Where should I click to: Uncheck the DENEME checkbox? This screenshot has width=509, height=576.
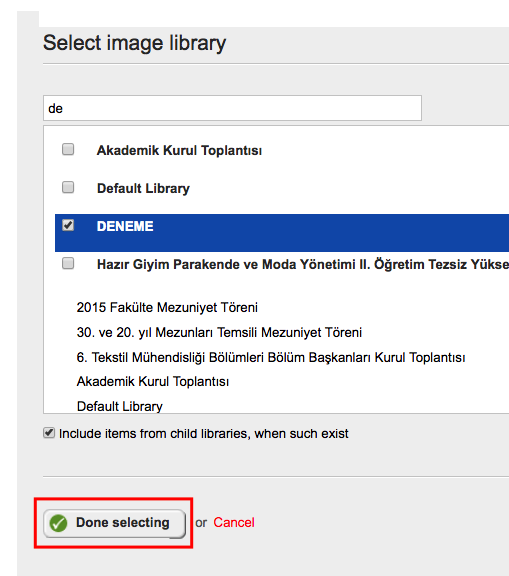point(68,225)
